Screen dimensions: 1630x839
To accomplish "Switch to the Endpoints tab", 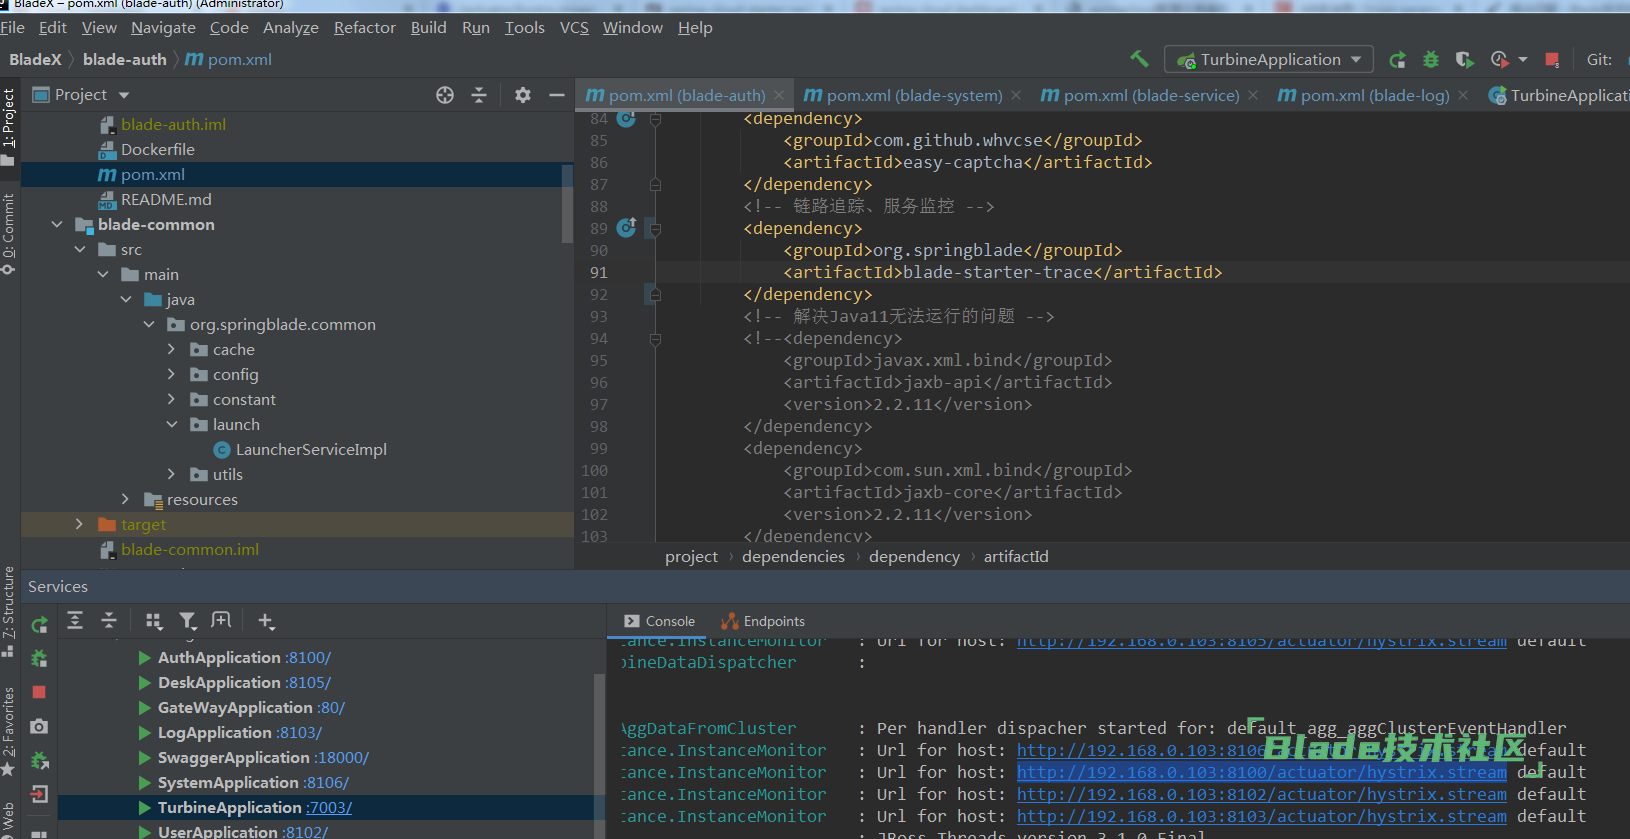I will point(763,621).
